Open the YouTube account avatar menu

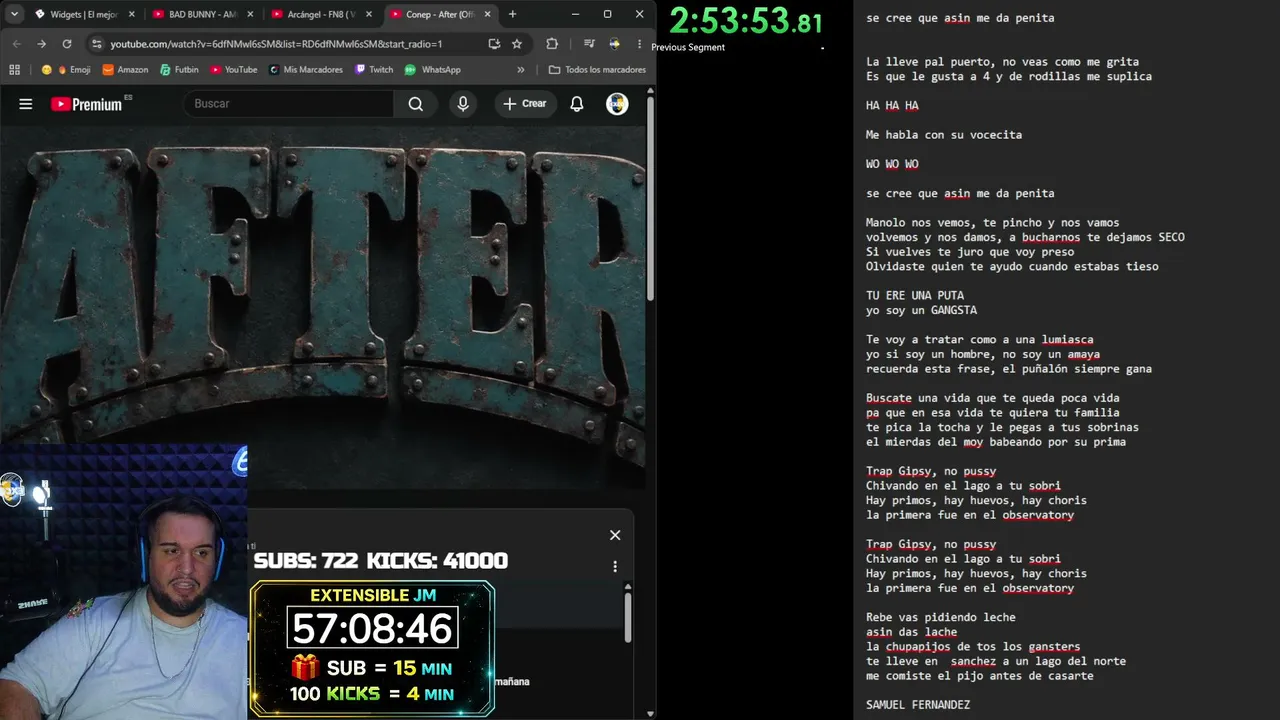click(x=617, y=104)
